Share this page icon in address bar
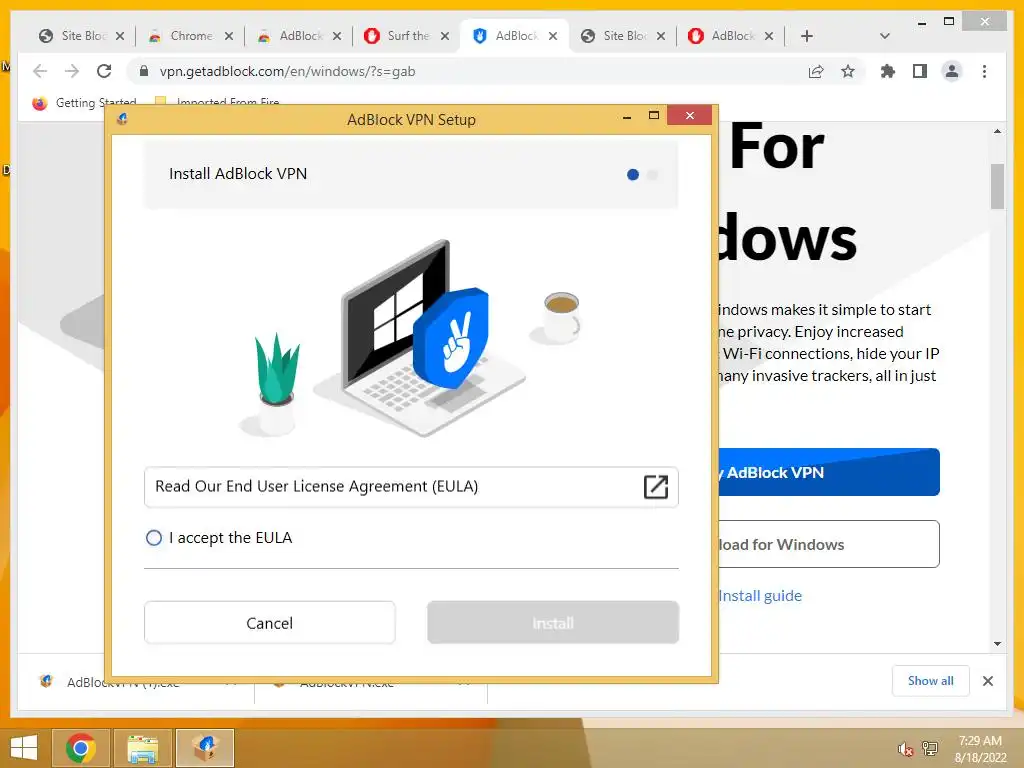 point(816,71)
